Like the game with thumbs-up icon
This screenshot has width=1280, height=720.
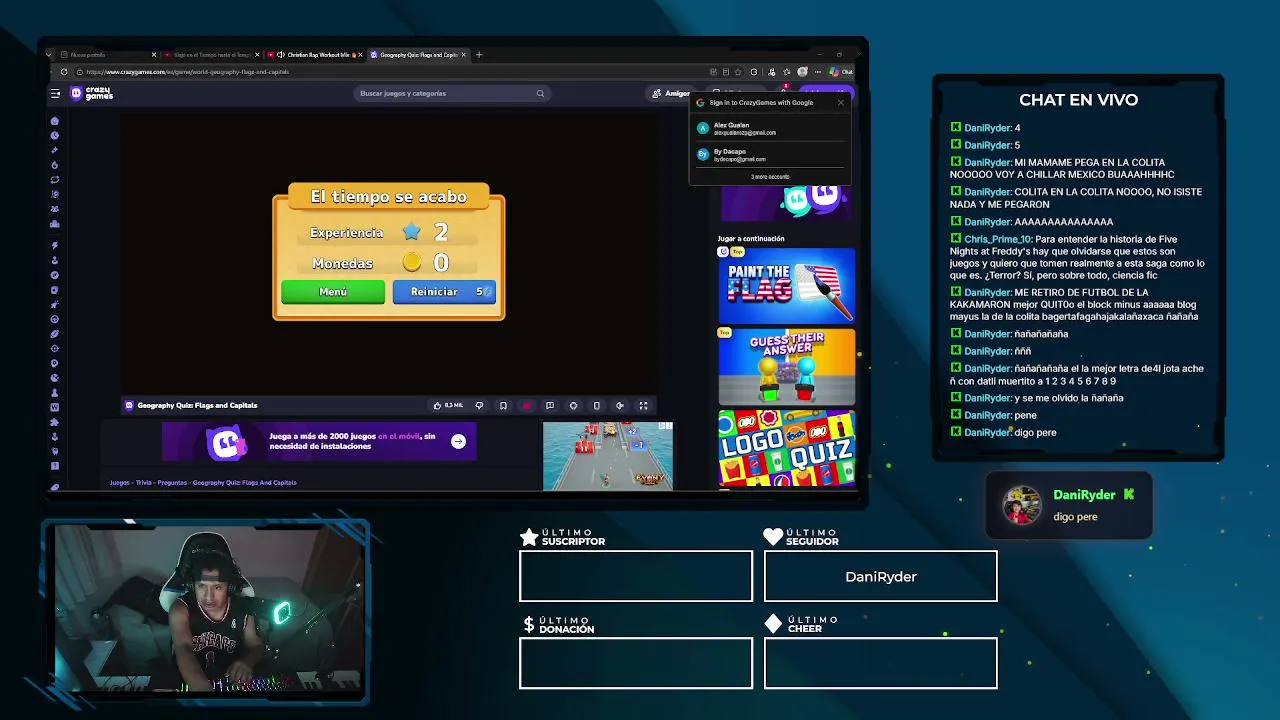click(437, 405)
